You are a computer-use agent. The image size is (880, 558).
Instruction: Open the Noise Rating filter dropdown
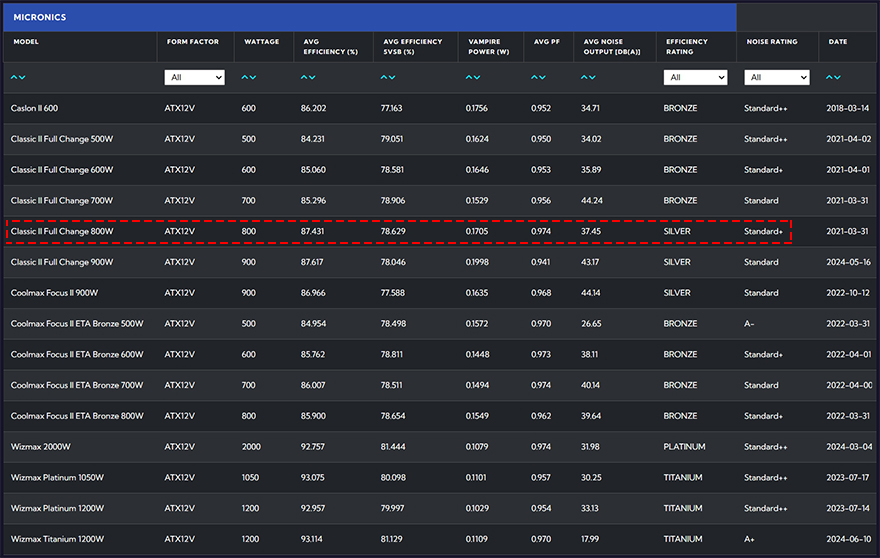tap(777, 77)
